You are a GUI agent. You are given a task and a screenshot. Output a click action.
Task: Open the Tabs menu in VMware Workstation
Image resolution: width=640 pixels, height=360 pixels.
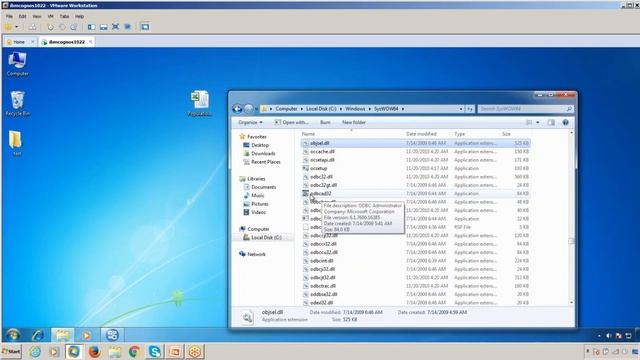pos(64,16)
